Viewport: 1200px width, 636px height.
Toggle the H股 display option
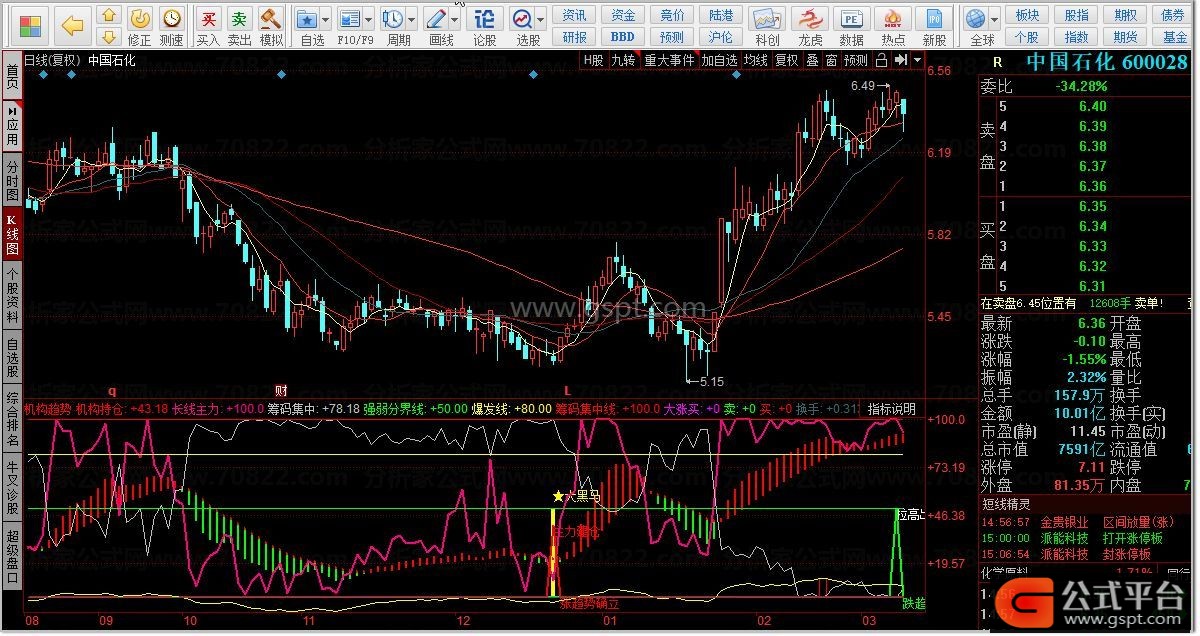point(594,60)
